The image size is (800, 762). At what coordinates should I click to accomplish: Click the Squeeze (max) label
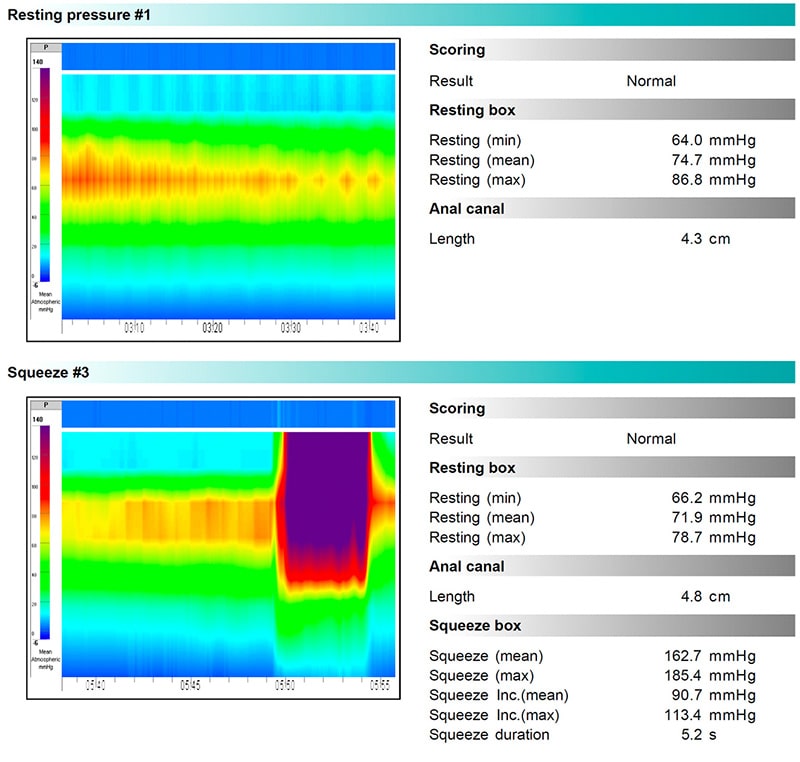pyautogui.click(x=481, y=675)
